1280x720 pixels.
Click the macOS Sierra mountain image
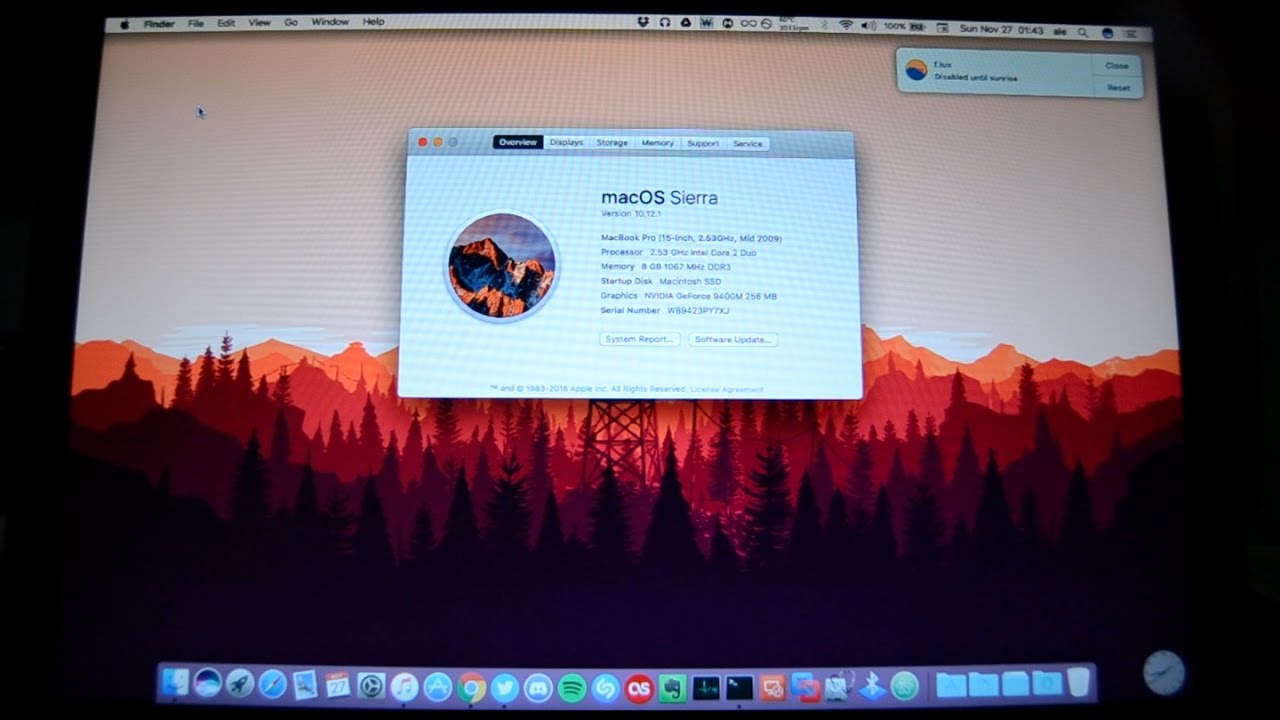tap(501, 265)
